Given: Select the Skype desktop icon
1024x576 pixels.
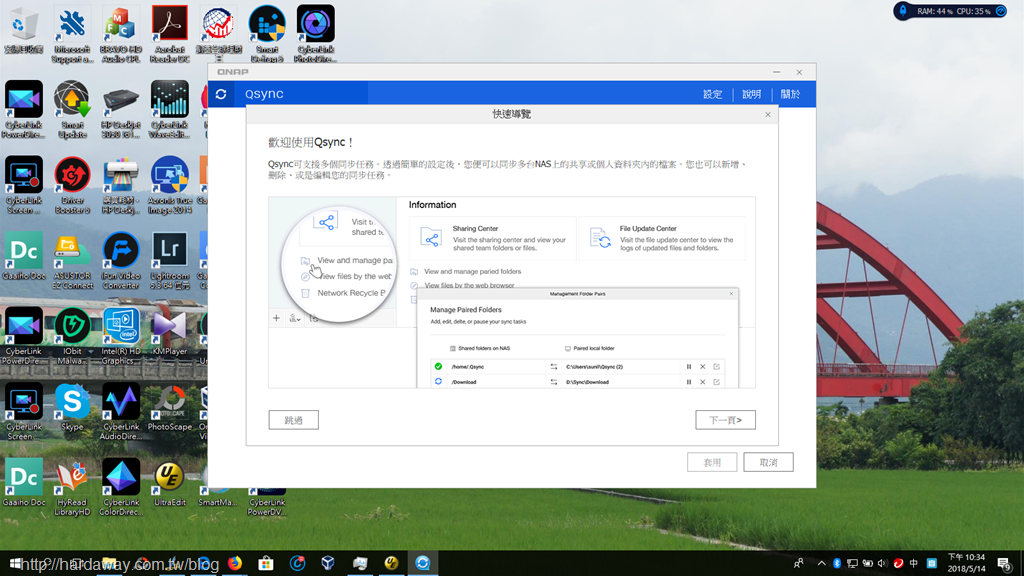Looking at the screenshot, I should (x=72, y=407).
